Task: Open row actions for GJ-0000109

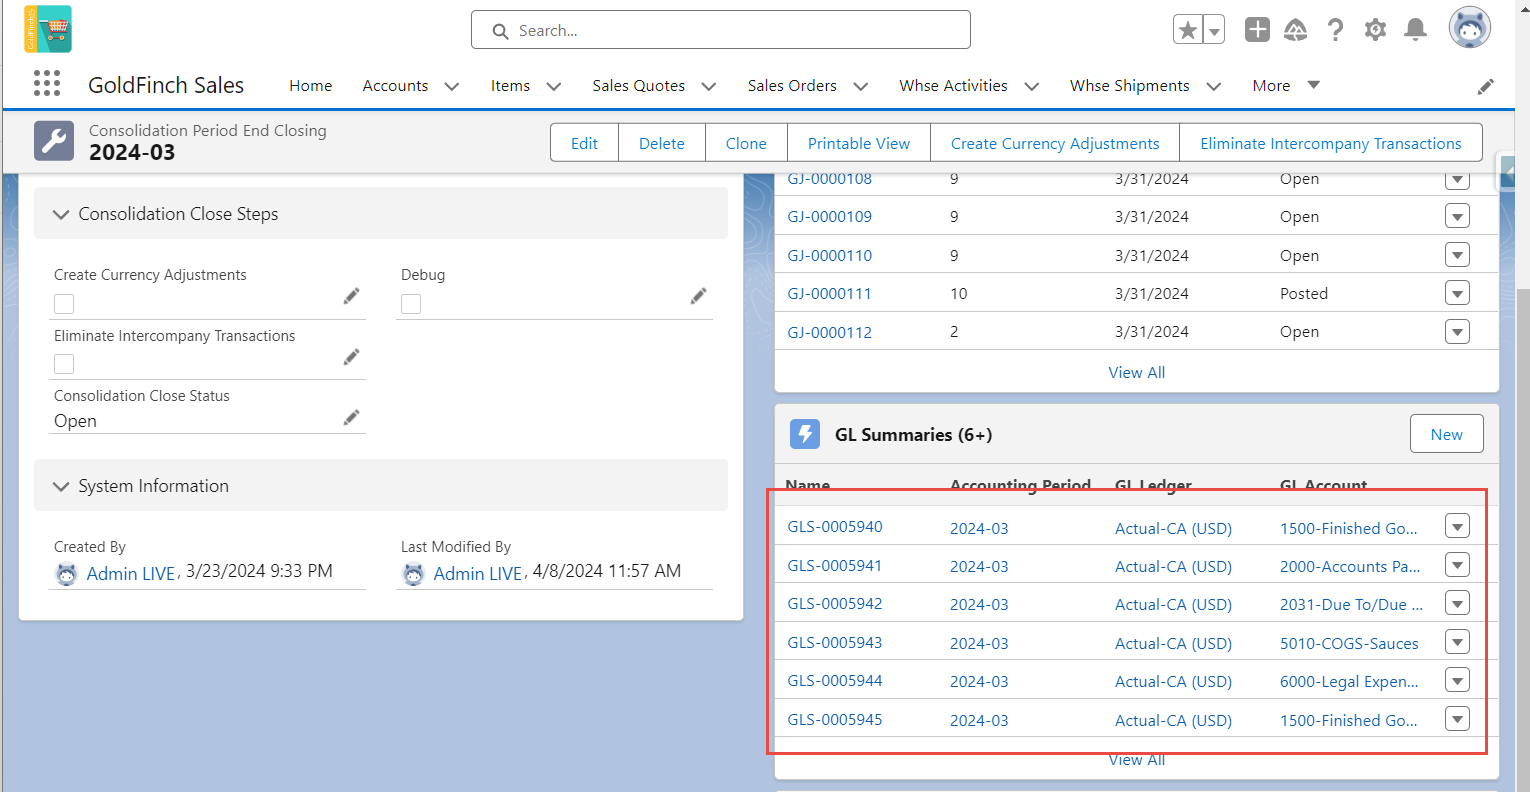Action: (1457, 217)
